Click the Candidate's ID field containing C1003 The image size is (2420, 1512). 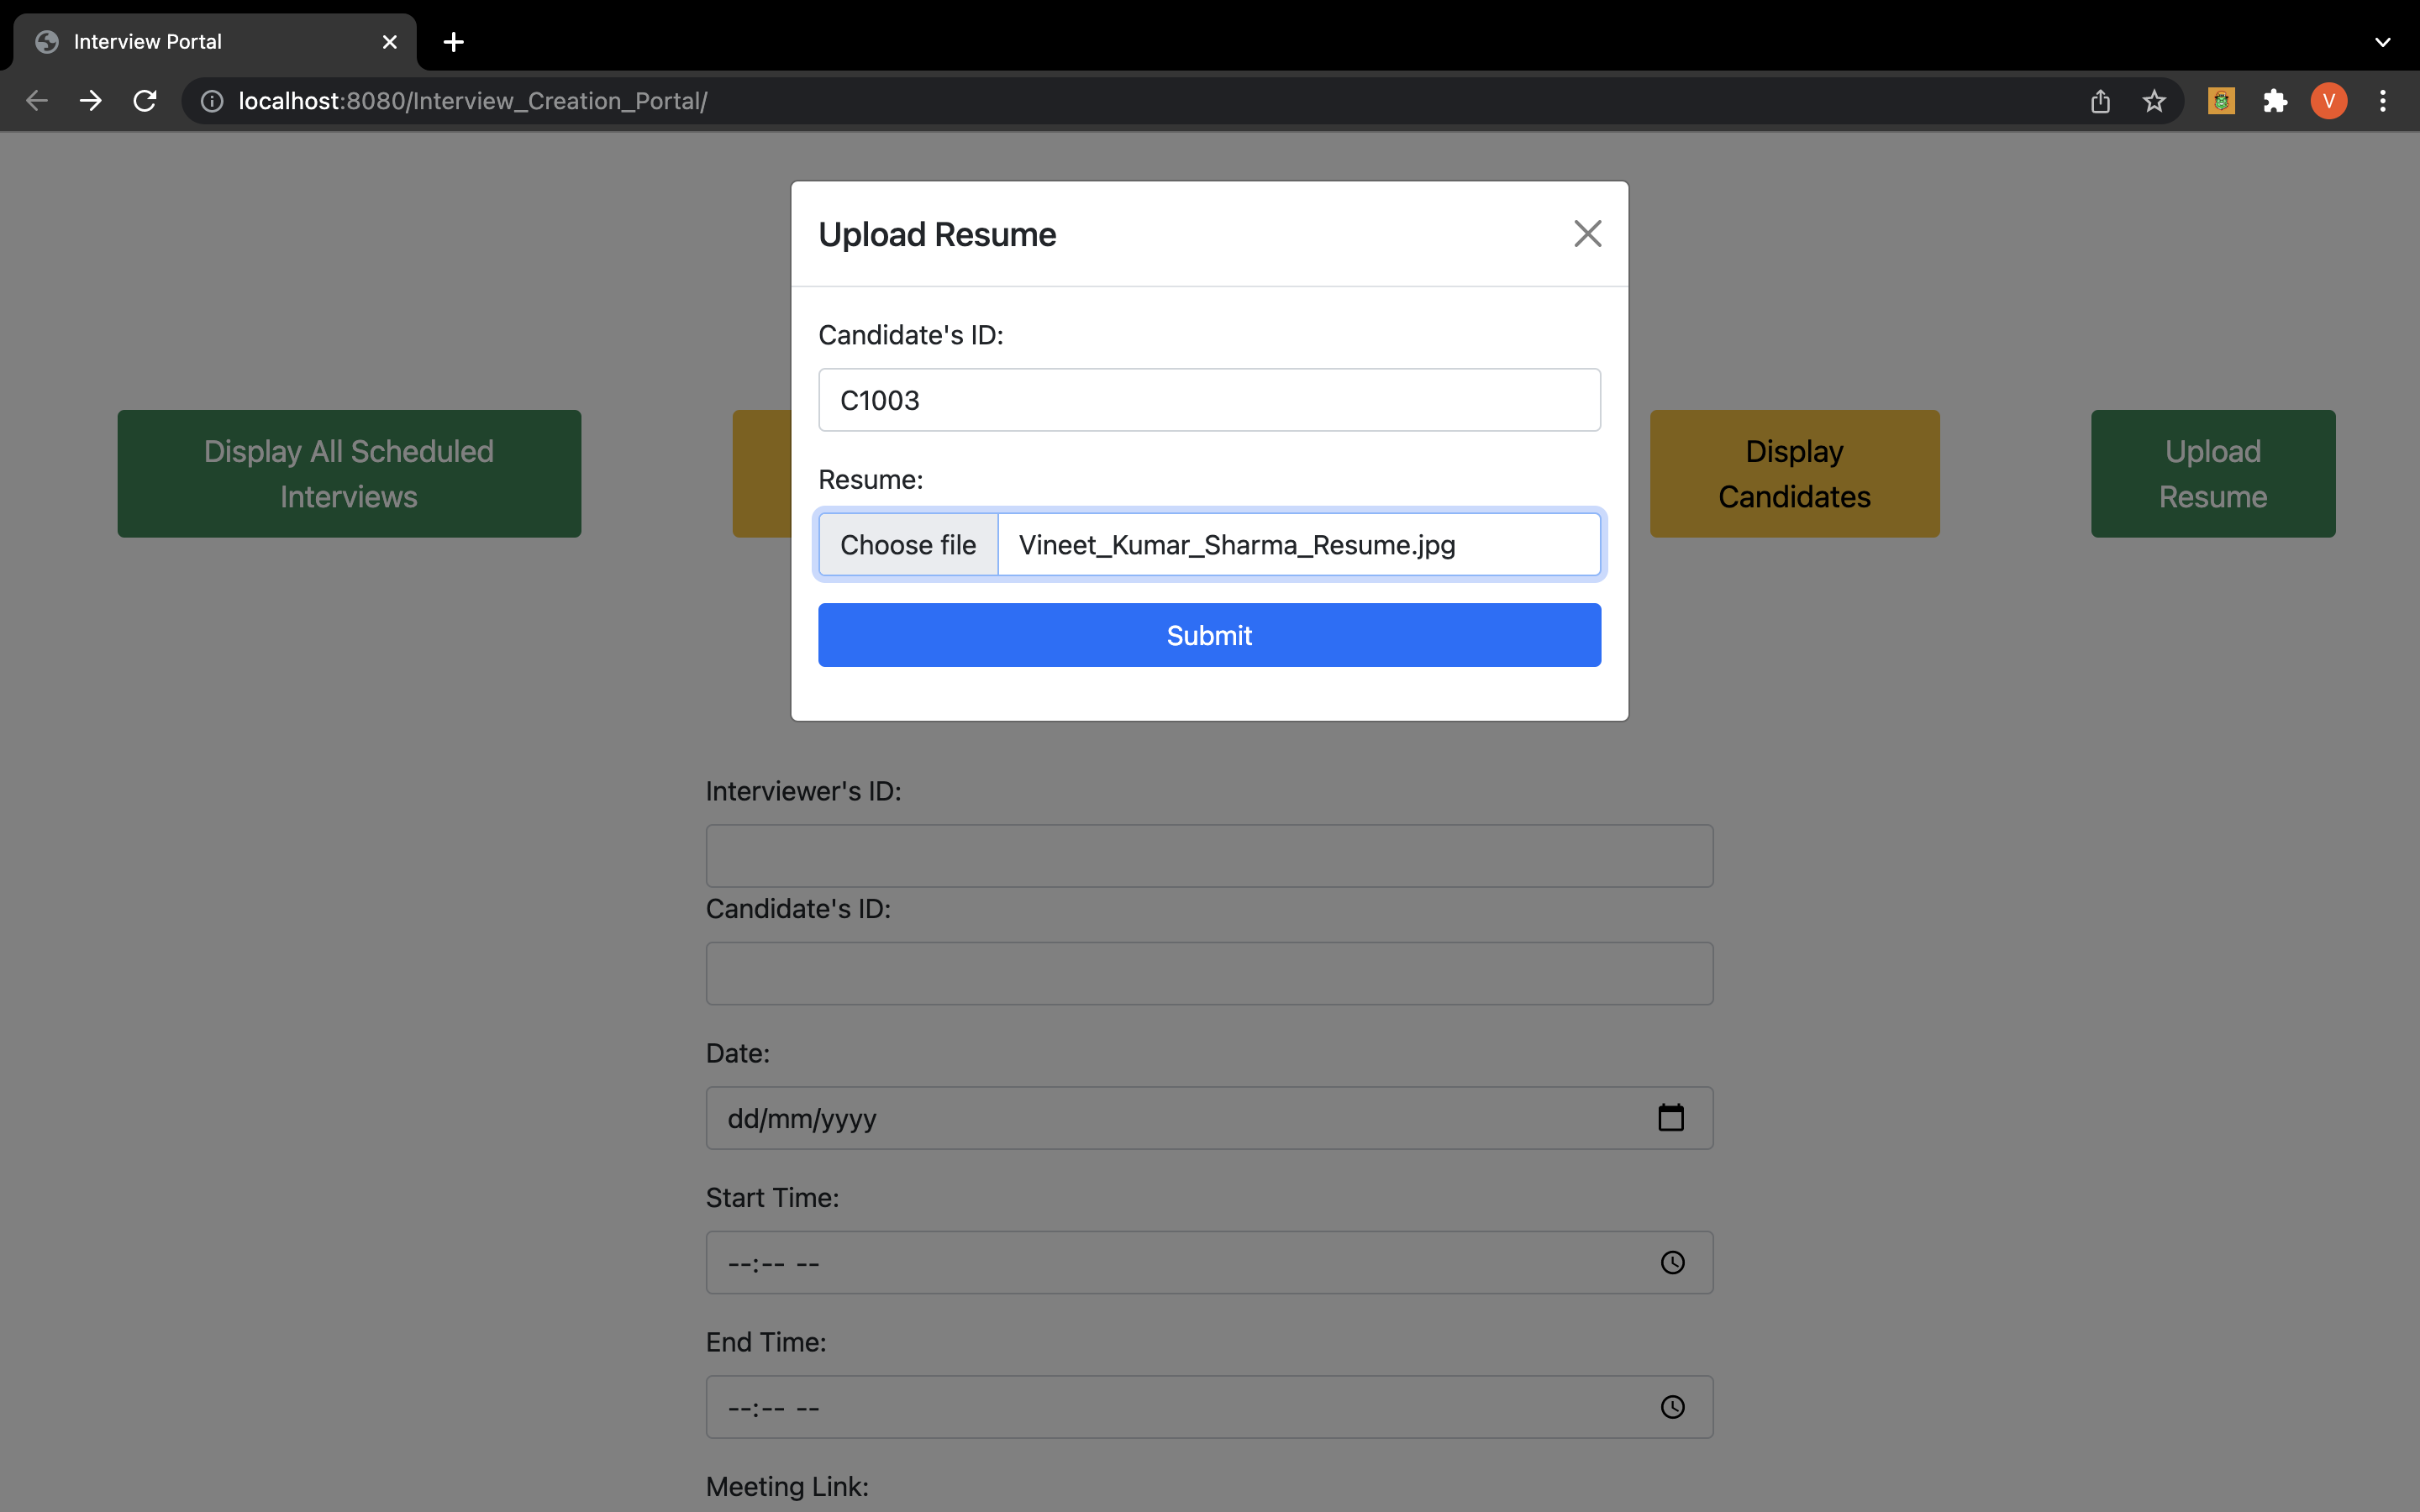click(1209, 400)
